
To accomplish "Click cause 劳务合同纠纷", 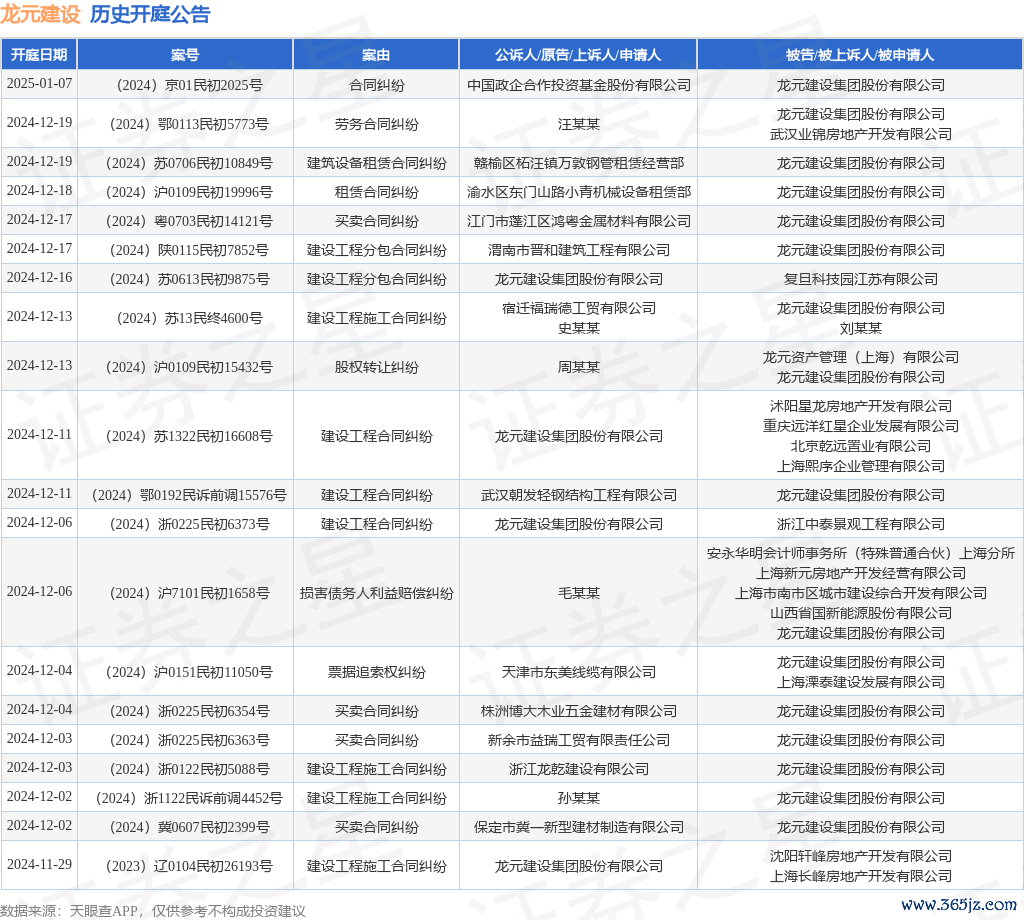I will click(376, 124).
